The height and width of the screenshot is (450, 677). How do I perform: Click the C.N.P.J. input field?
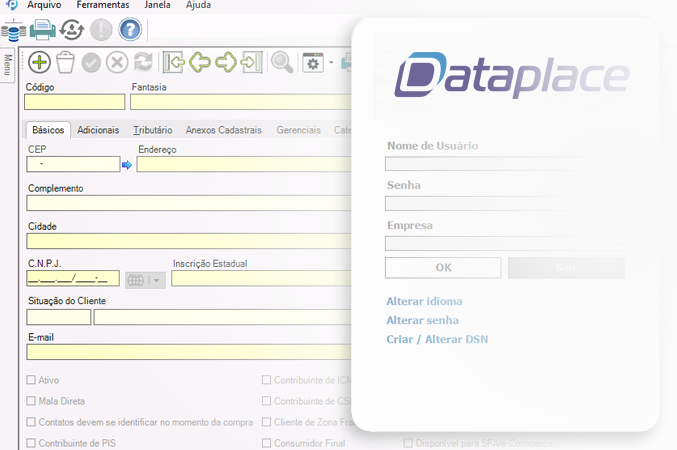(x=73, y=279)
